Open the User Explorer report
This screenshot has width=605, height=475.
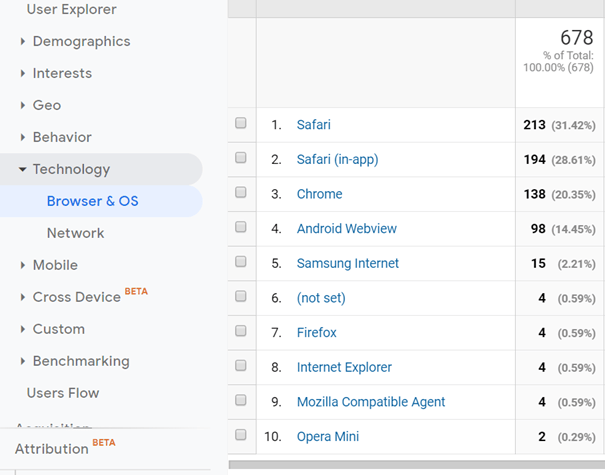(71, 9)
